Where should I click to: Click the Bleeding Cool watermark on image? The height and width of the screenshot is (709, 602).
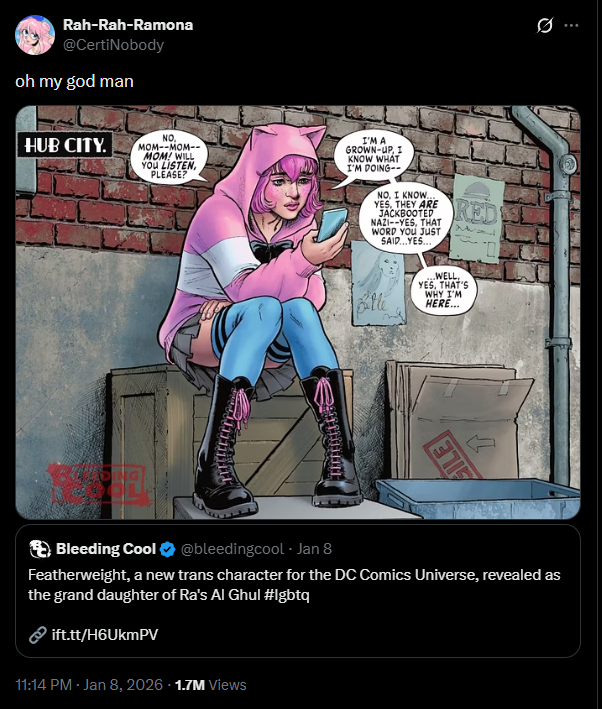pos(97,484)
